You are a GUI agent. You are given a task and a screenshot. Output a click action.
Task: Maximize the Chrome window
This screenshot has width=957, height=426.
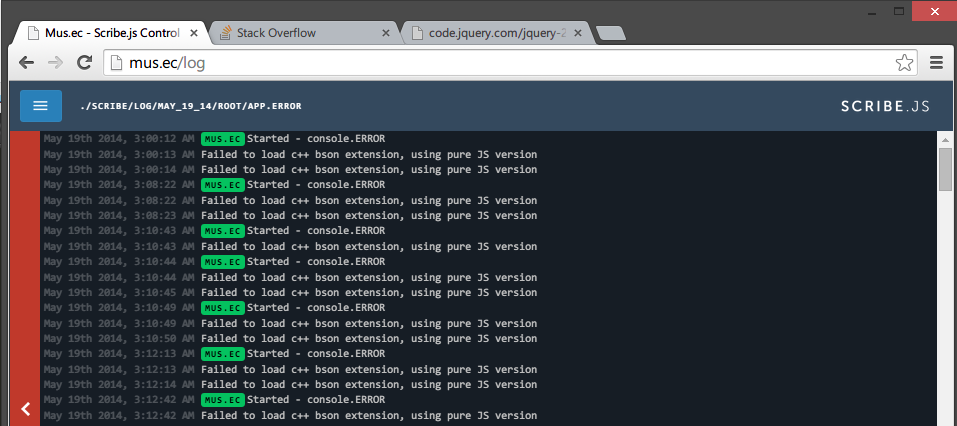(x=898, y=11)
